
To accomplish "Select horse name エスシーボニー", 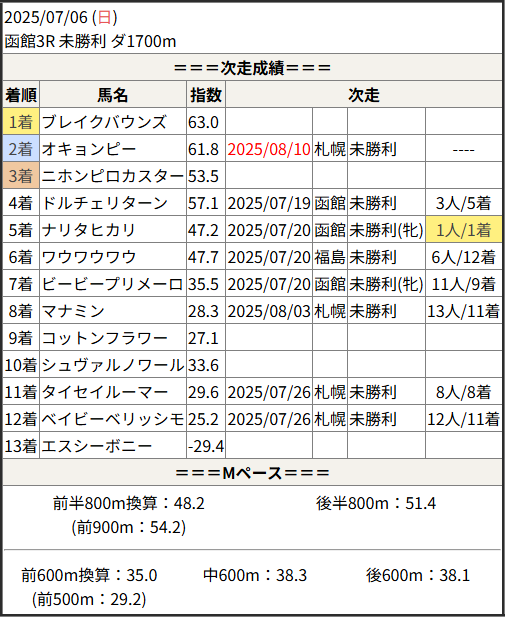I will [x=96, y=446].
